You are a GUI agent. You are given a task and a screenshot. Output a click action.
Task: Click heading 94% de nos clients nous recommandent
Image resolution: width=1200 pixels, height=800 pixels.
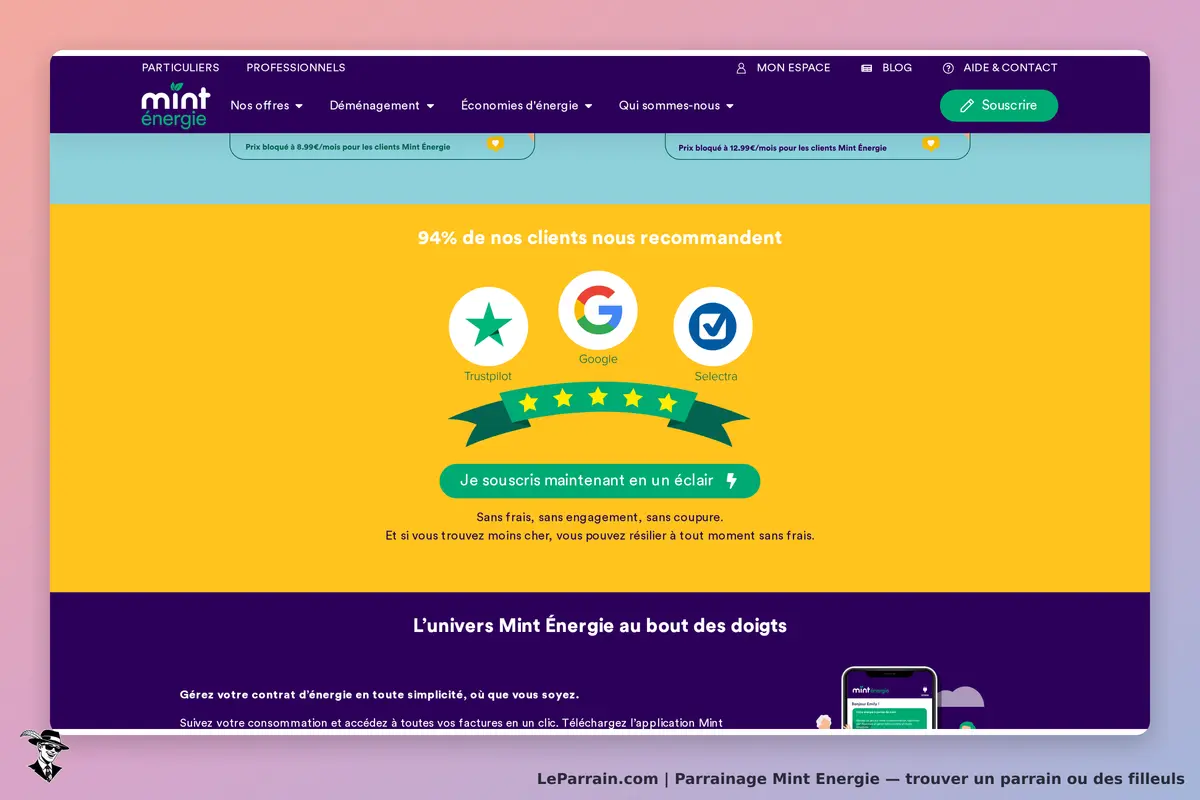pyautogui.click(x=600, y=238)
